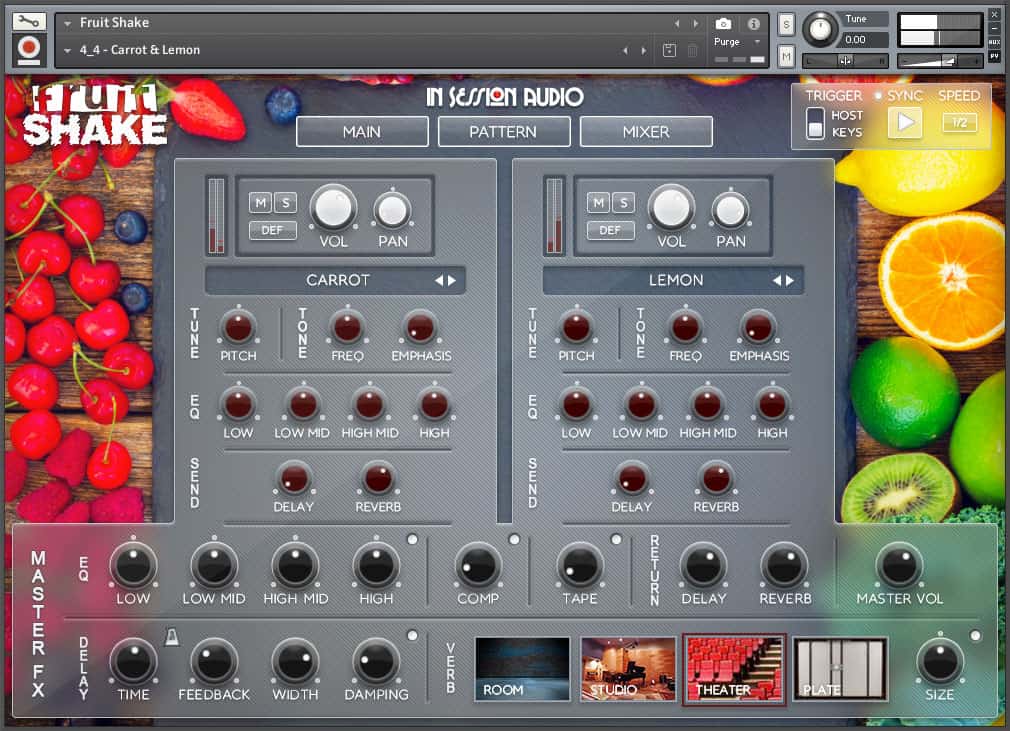Screen dimensions: 1010x731
Task: Click the camera snapshot icon
Action: [723, 24]
